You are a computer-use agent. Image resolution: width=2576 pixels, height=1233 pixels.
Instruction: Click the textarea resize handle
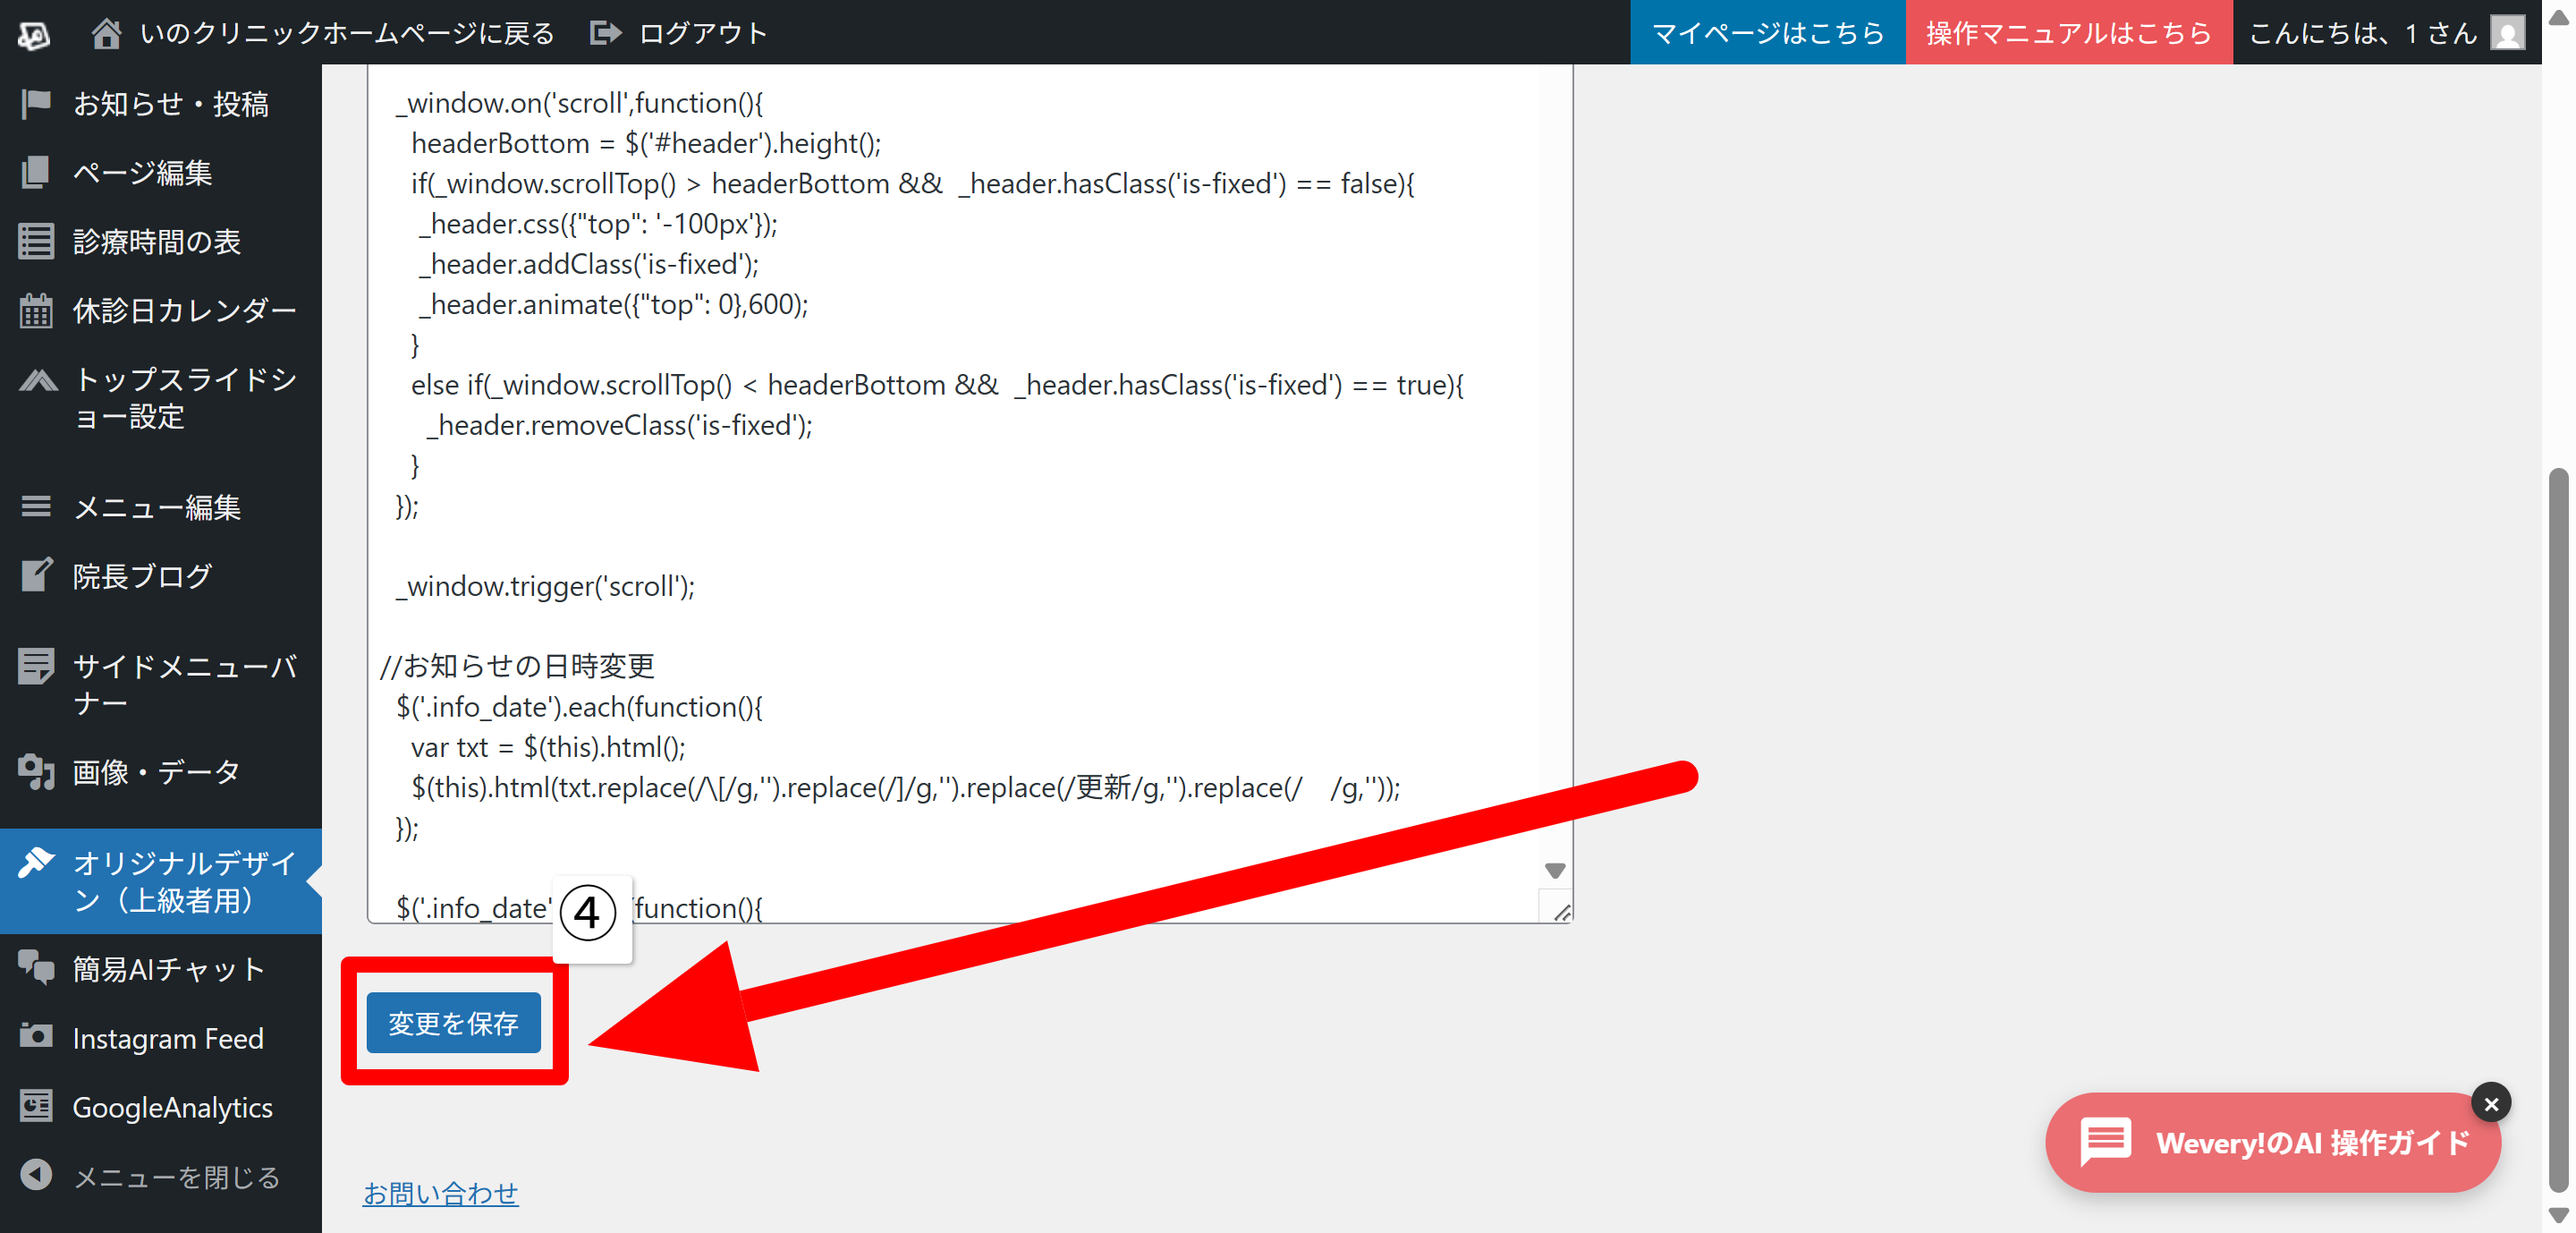1561,911
